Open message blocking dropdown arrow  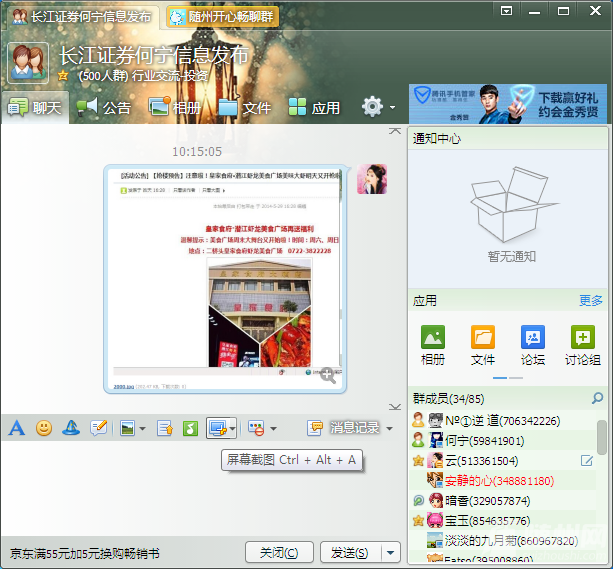click(273, 429)
